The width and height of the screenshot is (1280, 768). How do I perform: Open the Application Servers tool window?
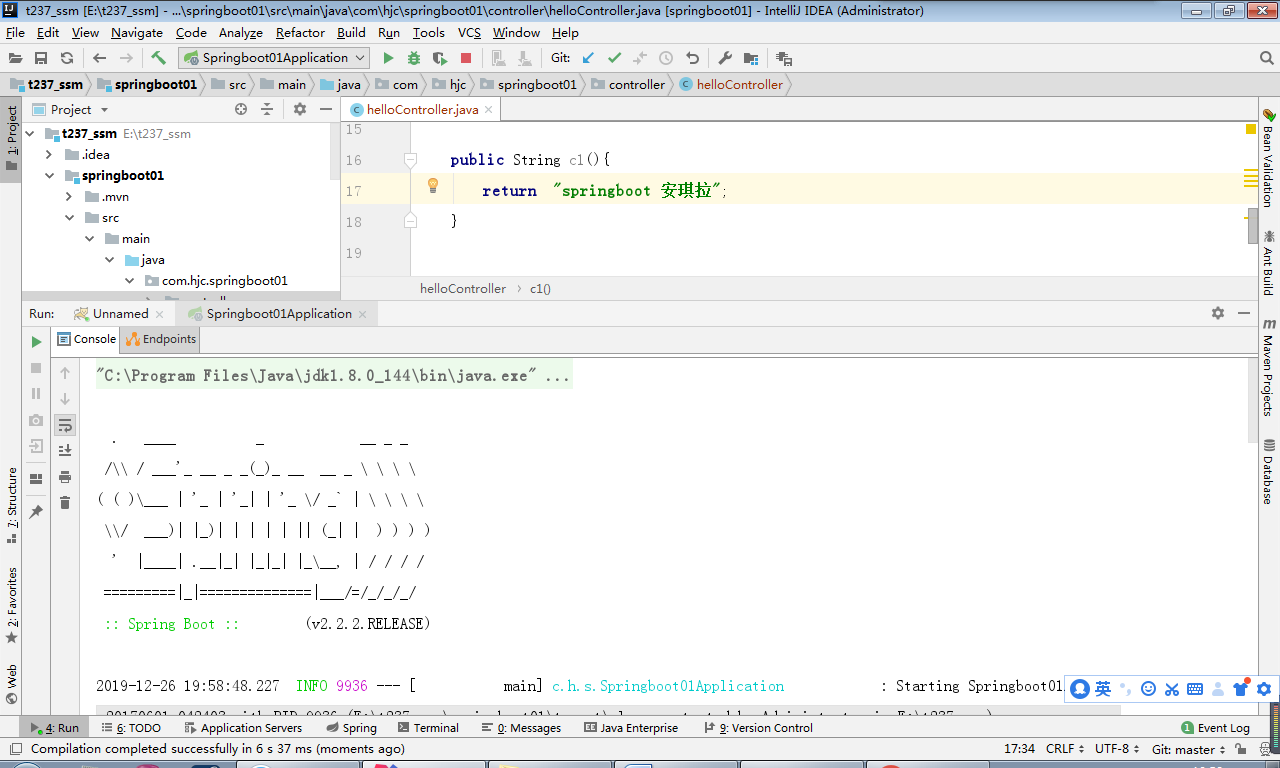point(243,728)
